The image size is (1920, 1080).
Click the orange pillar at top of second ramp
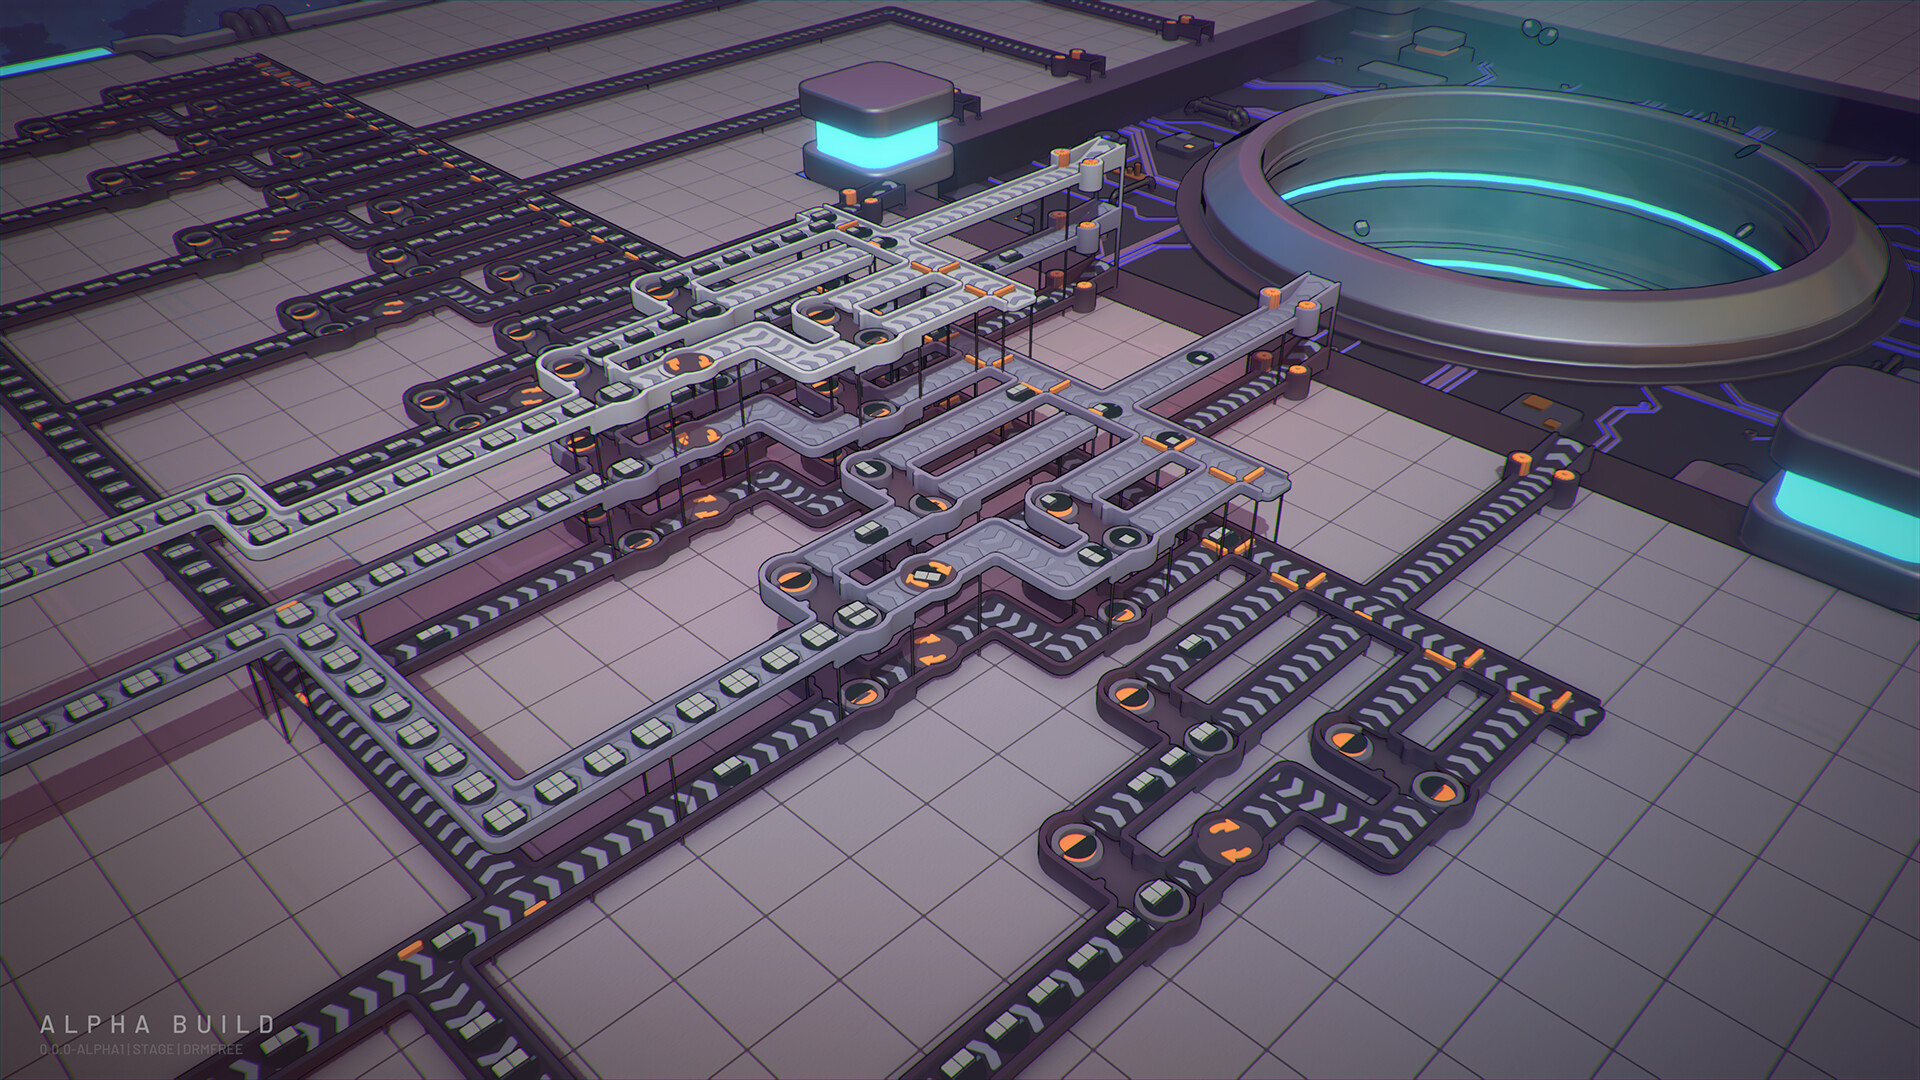coord(1270,295)
